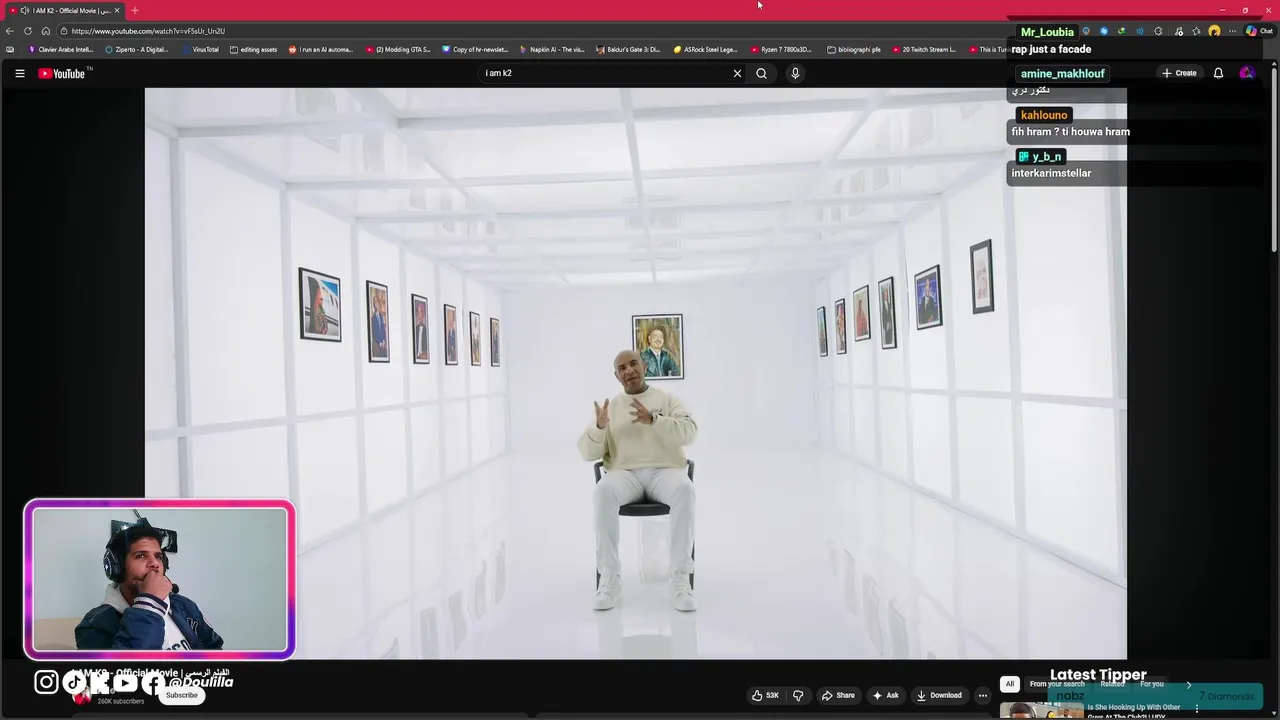Like the video with 53K likes

tap(765, 695)
